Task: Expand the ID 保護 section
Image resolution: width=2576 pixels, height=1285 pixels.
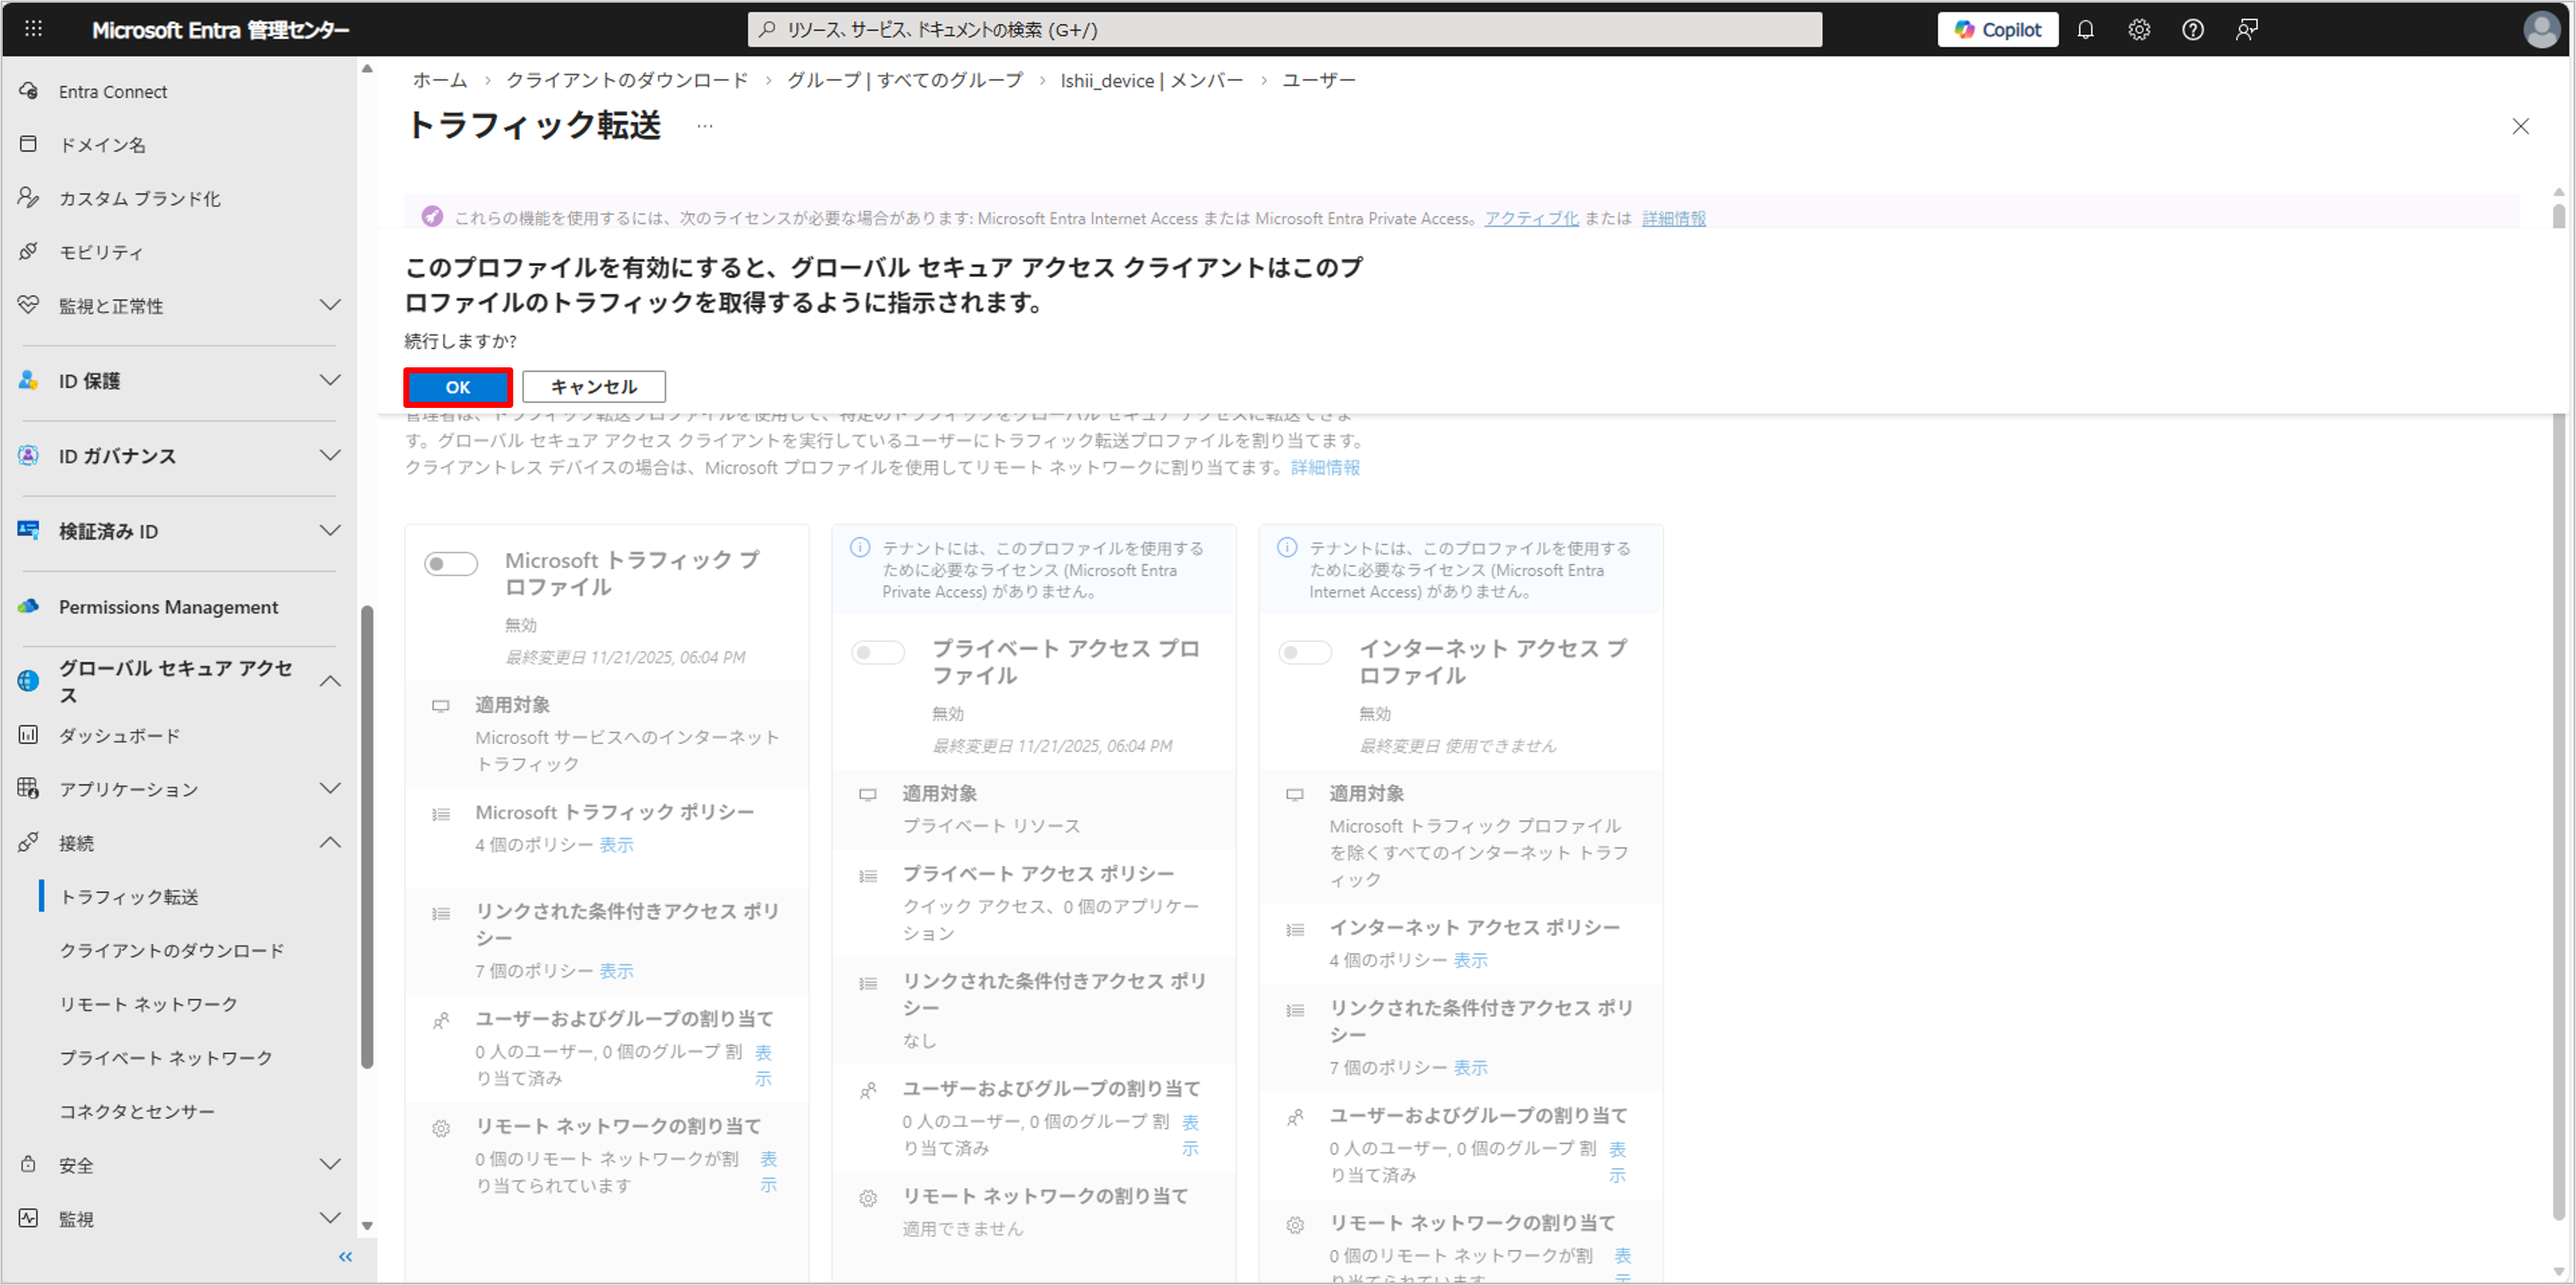Action: click(329, 380)
